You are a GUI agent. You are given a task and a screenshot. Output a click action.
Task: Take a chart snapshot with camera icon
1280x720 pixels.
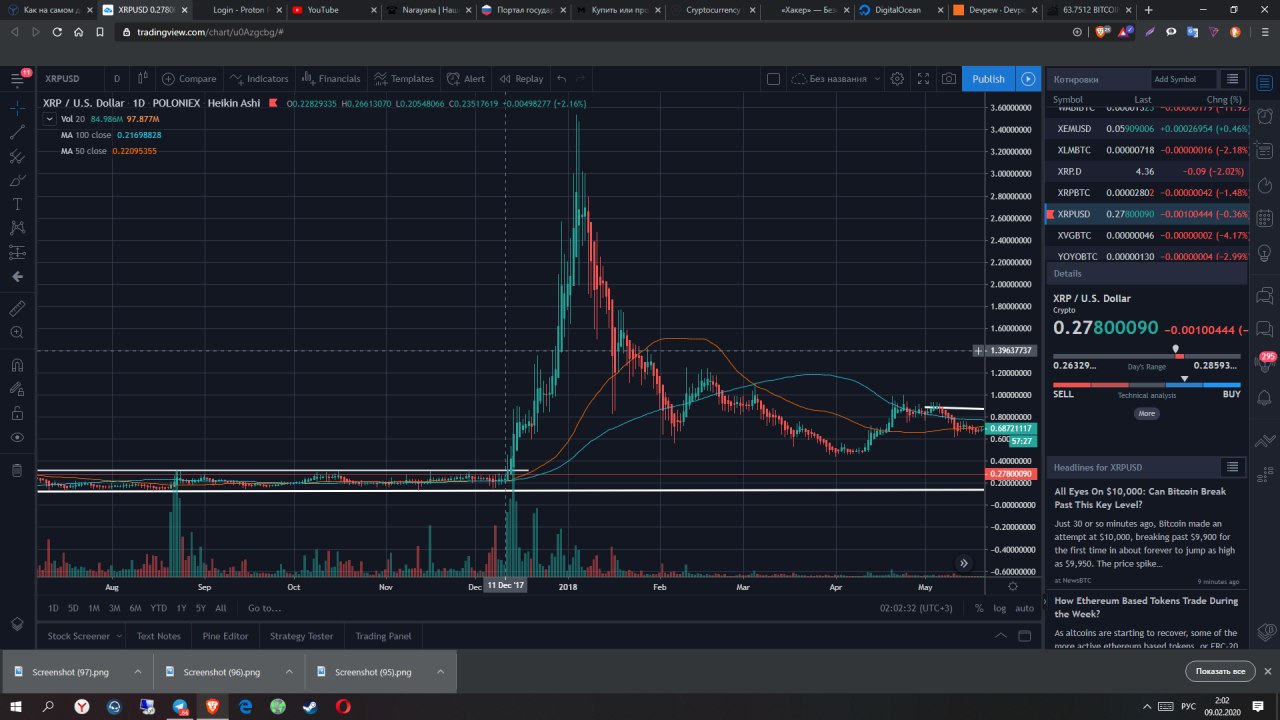click(948, 79)
